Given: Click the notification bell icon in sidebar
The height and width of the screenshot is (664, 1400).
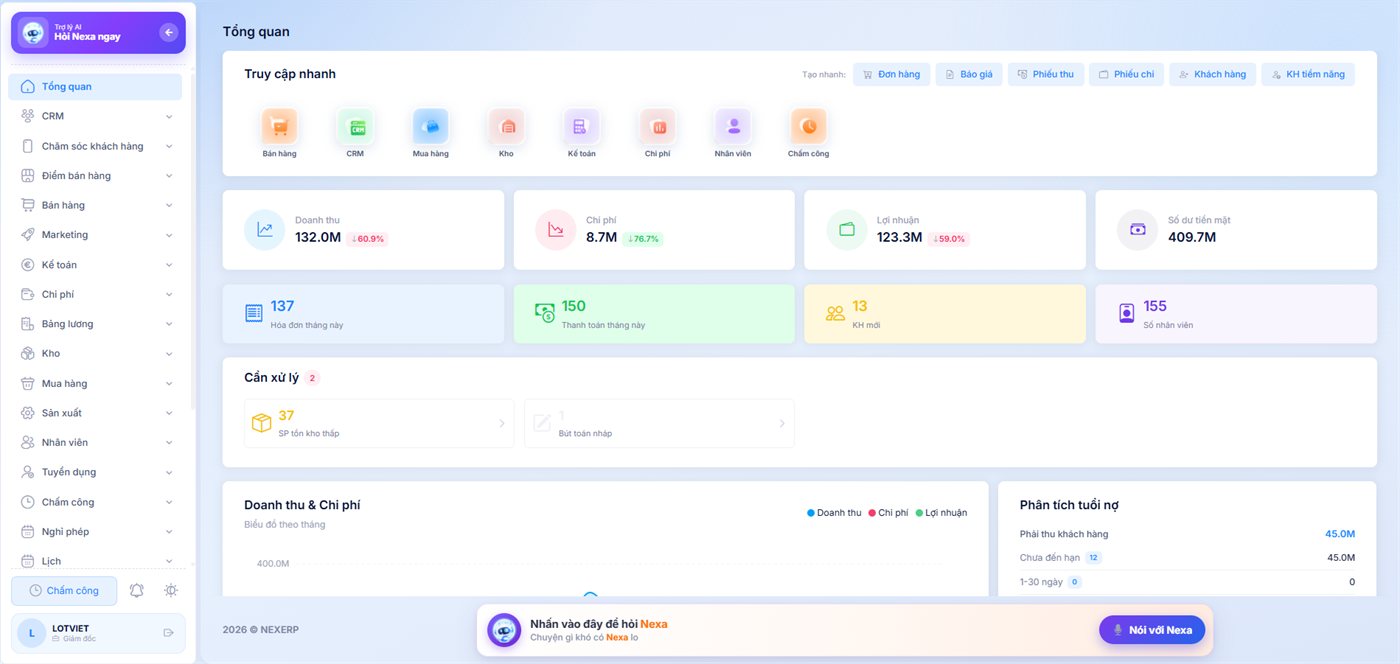Looking at the screenshot, I should coord(137,591).
